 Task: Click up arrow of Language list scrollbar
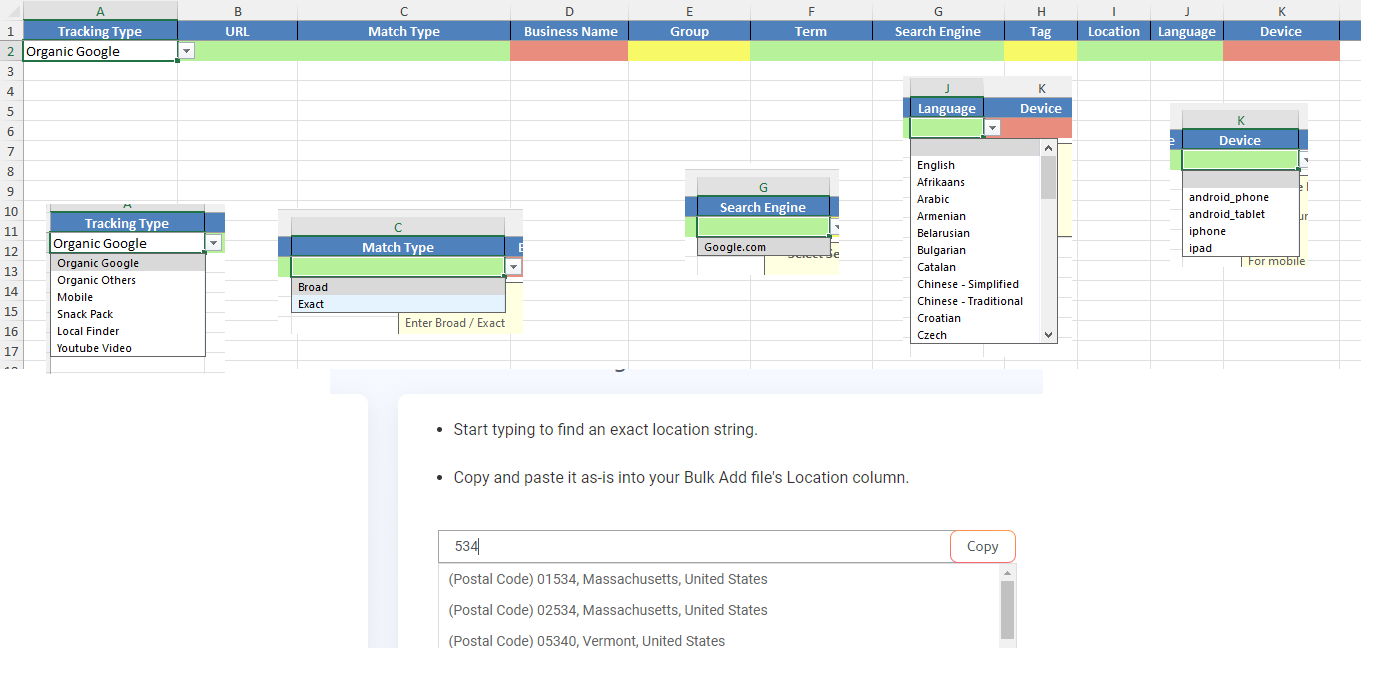tap(1049, 148)
